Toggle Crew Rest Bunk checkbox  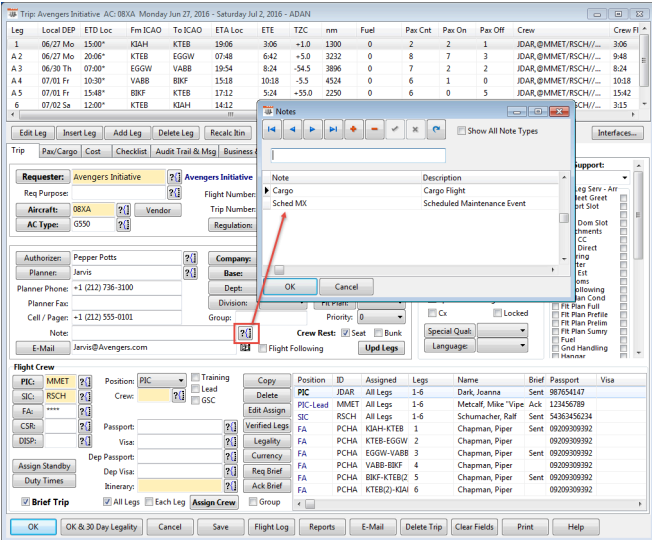point(378,333)
